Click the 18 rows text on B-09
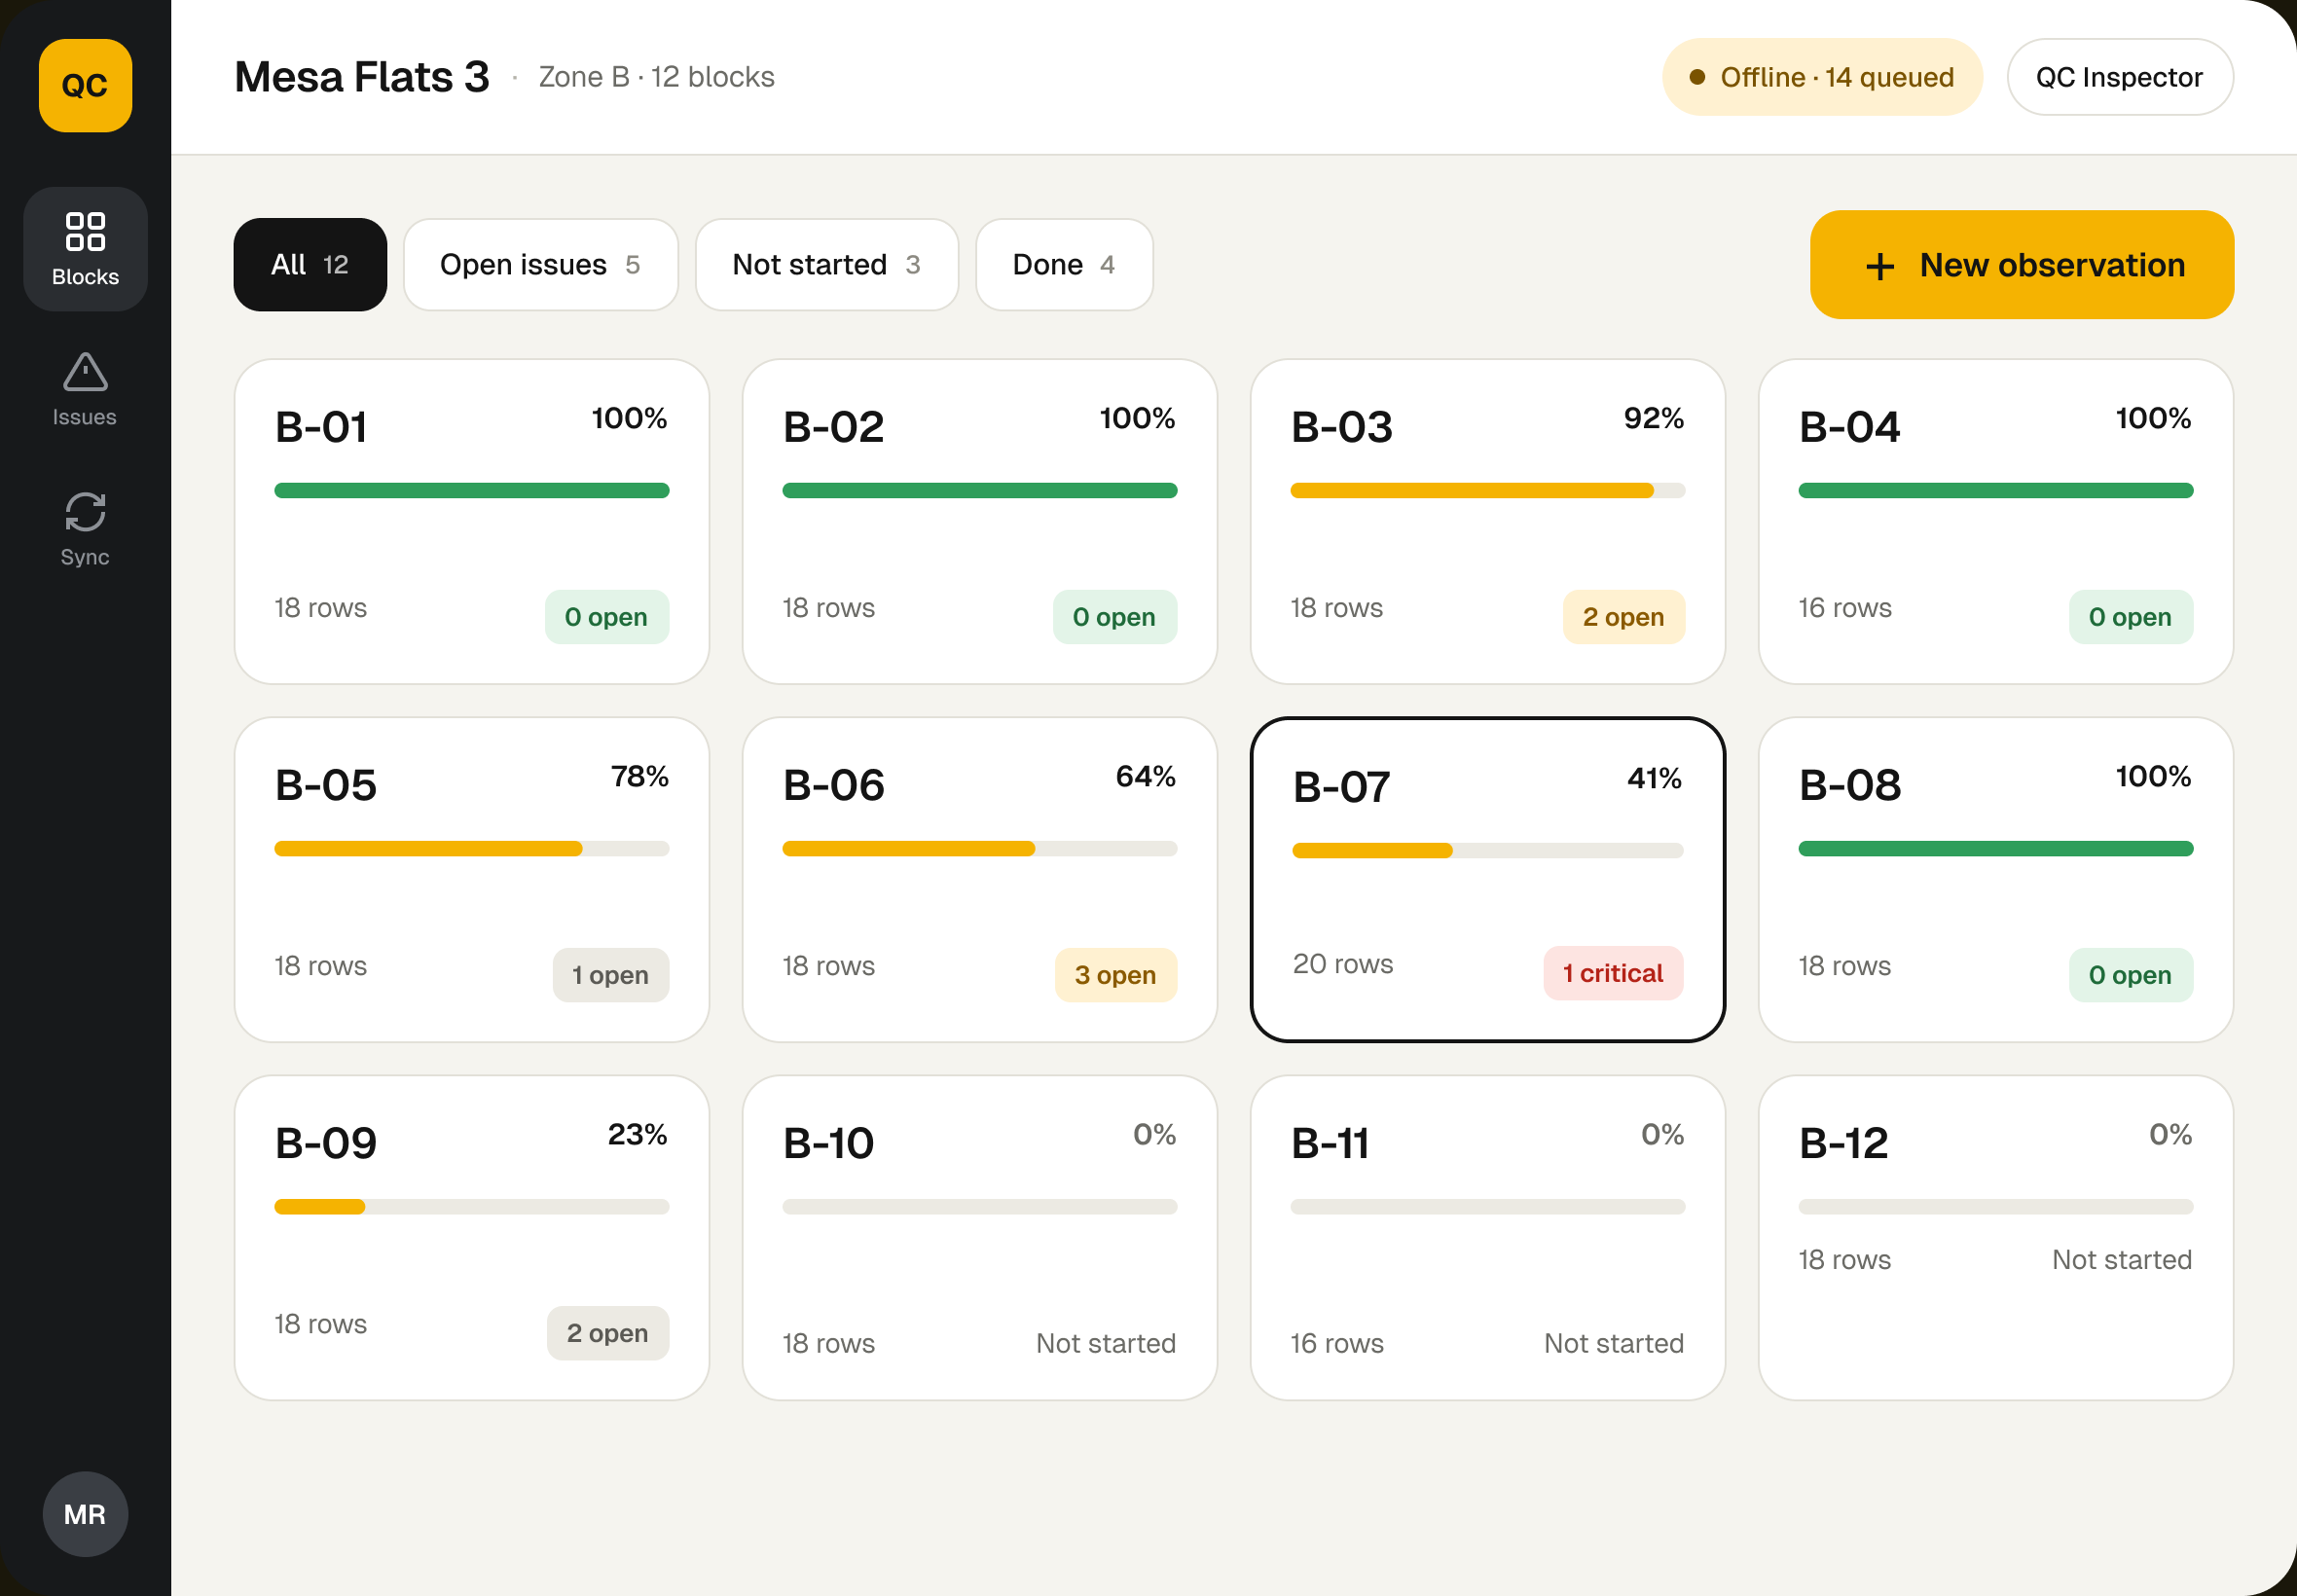The image size is (2297, 1596). (x=321, y=1324)
